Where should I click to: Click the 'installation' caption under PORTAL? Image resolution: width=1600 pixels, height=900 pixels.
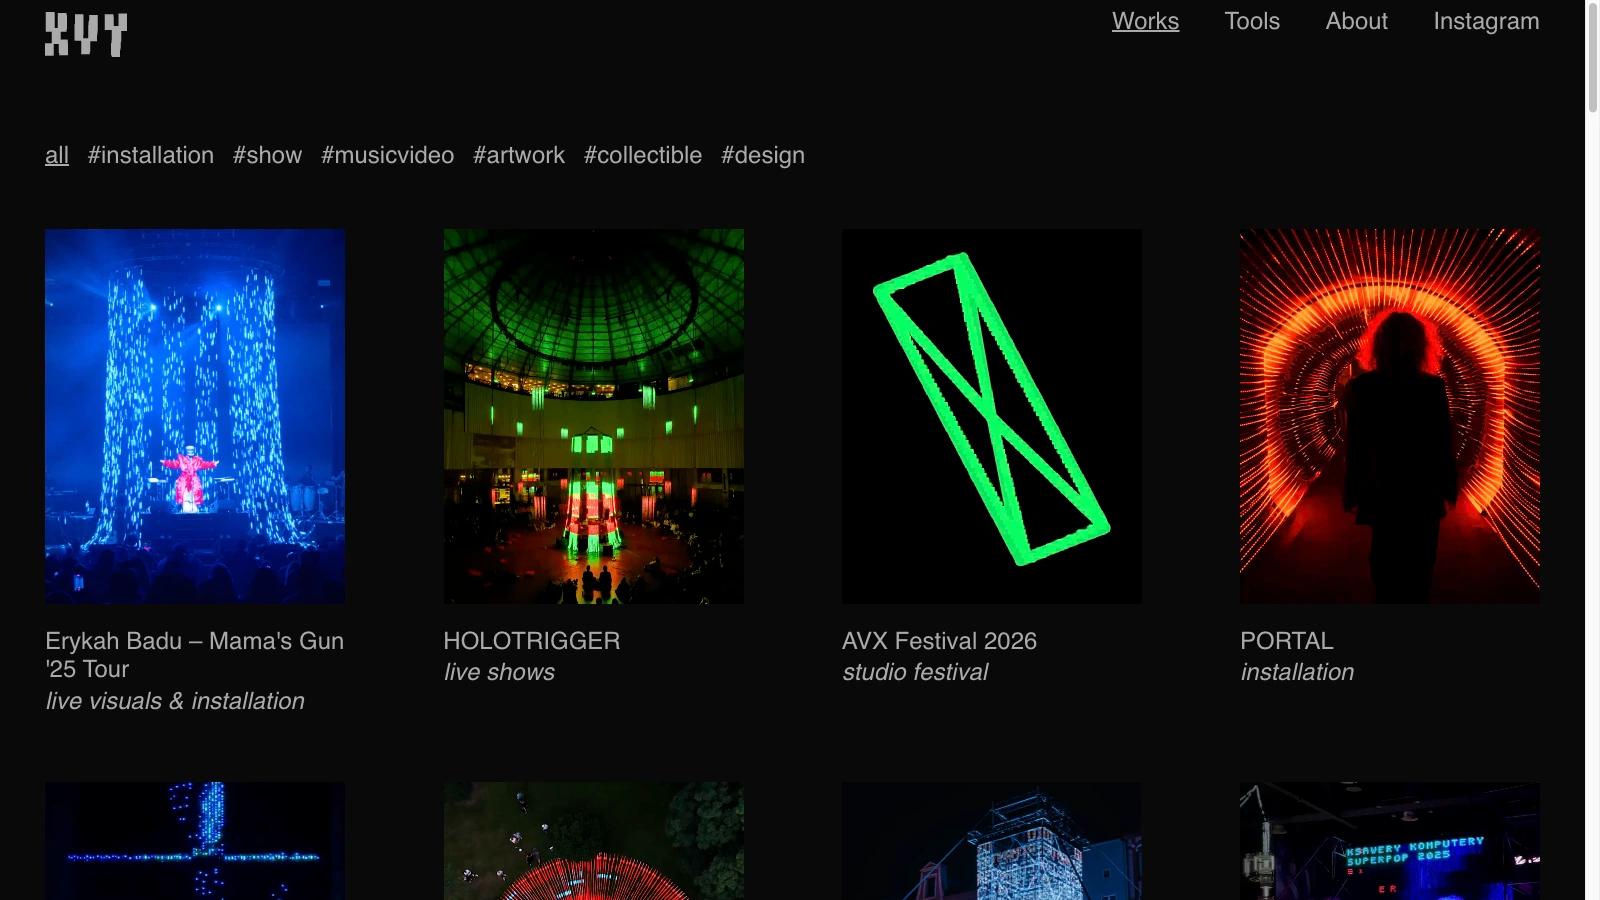coord(1297,672)
